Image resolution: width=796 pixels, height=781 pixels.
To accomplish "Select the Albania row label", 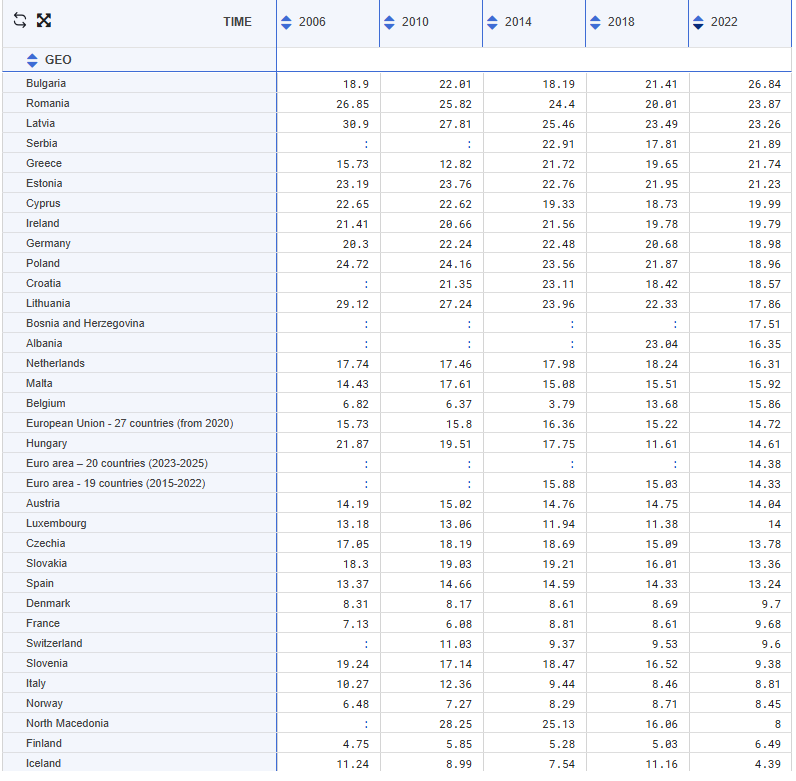I will tap(44, 343).
